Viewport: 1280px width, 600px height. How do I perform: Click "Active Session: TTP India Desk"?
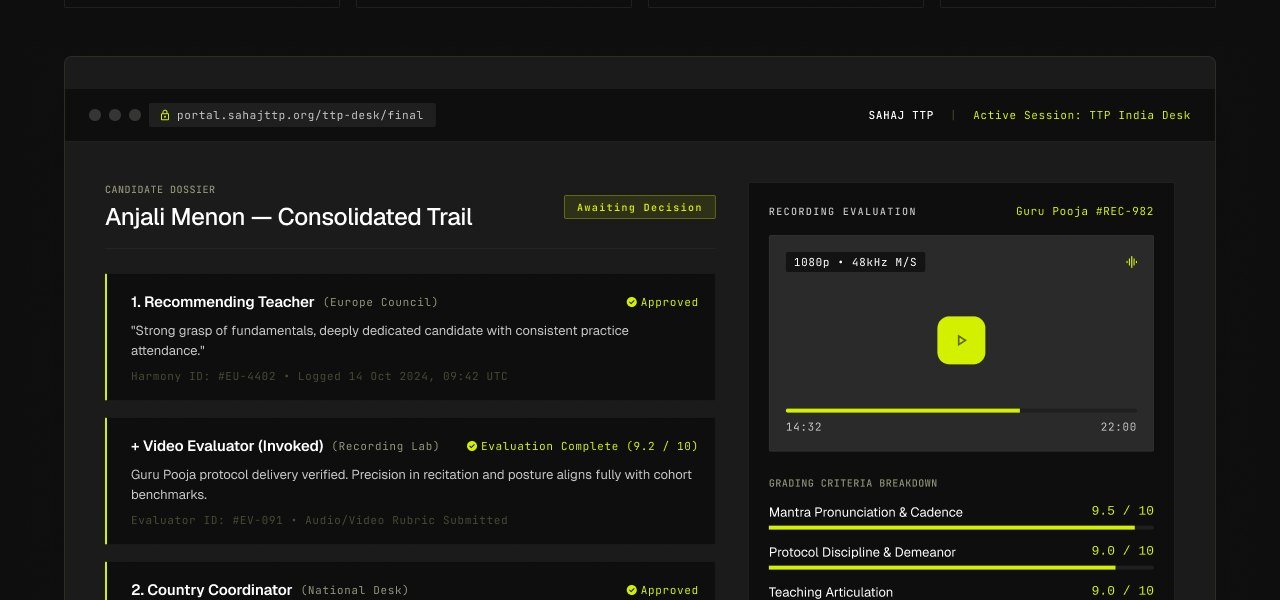pos(1082,115)
